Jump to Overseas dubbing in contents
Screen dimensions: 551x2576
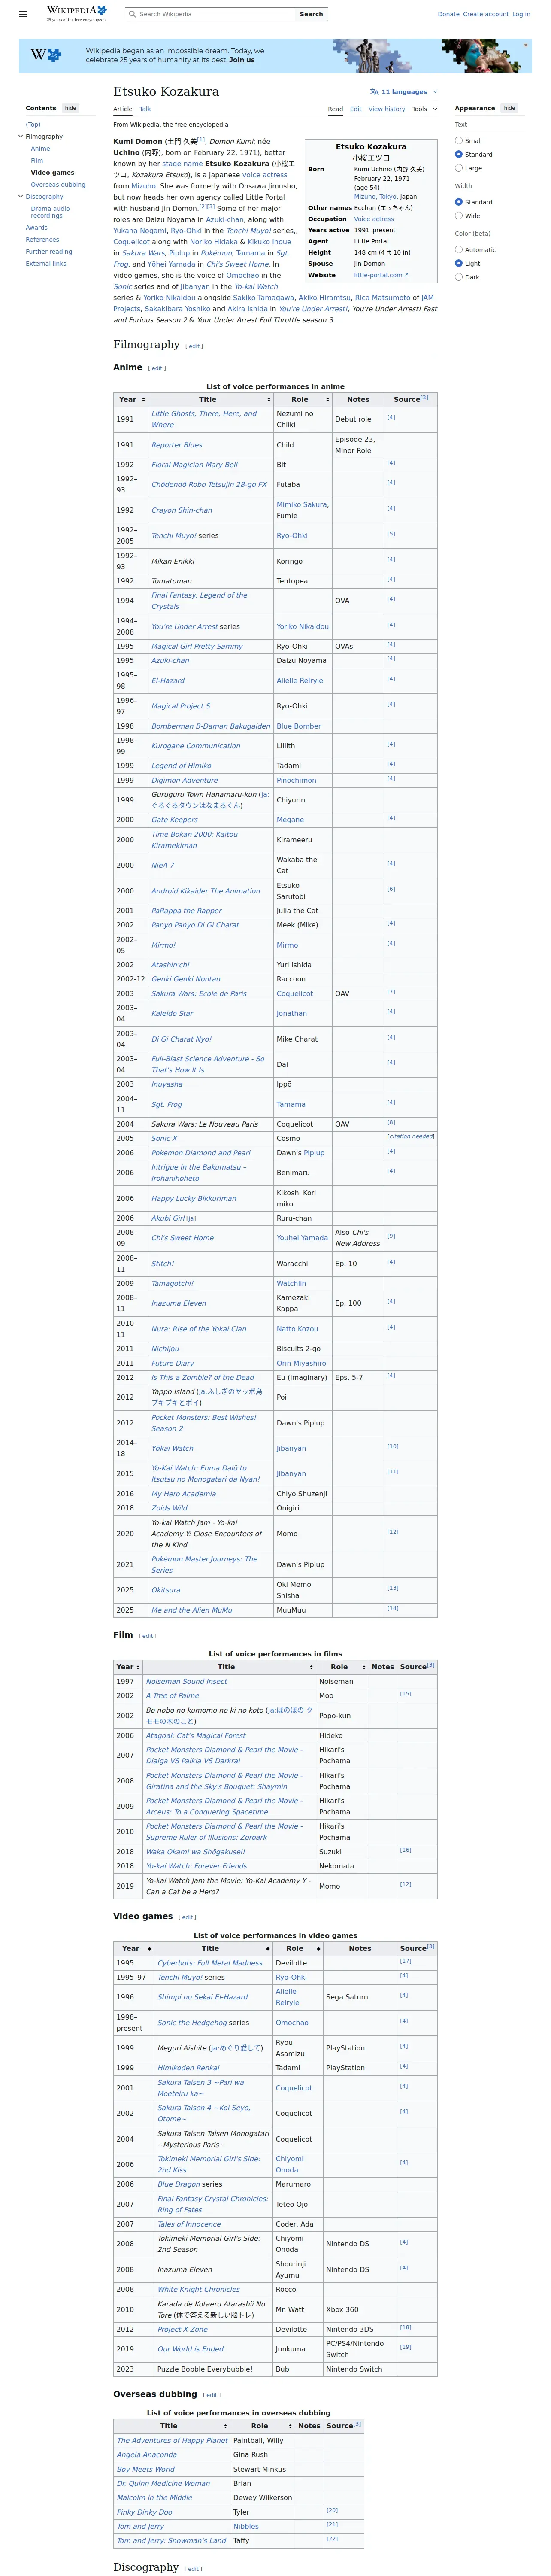[x=58, y=184]
